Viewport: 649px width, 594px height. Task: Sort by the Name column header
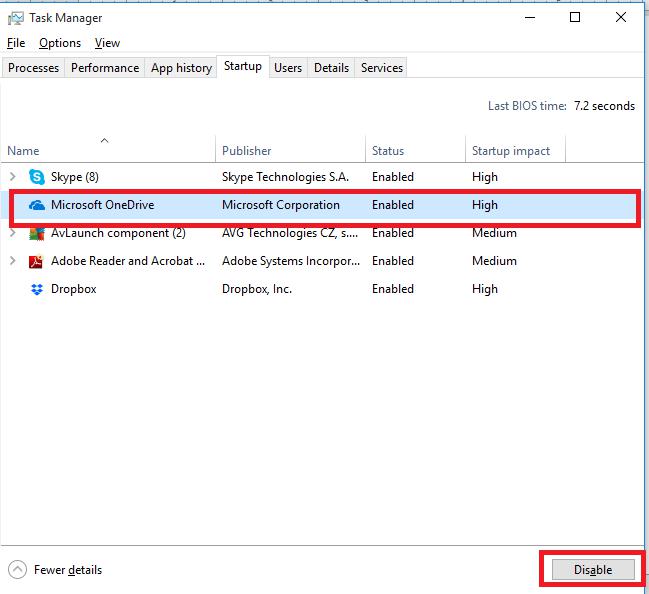pyautogui.click(x=108, y=149)
